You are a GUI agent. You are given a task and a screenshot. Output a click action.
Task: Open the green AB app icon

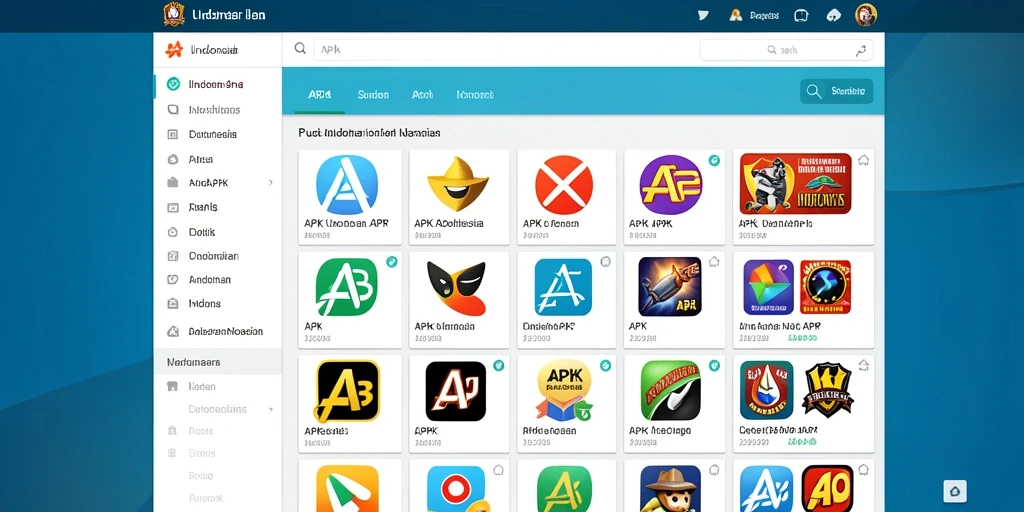[x=346, y=287]
